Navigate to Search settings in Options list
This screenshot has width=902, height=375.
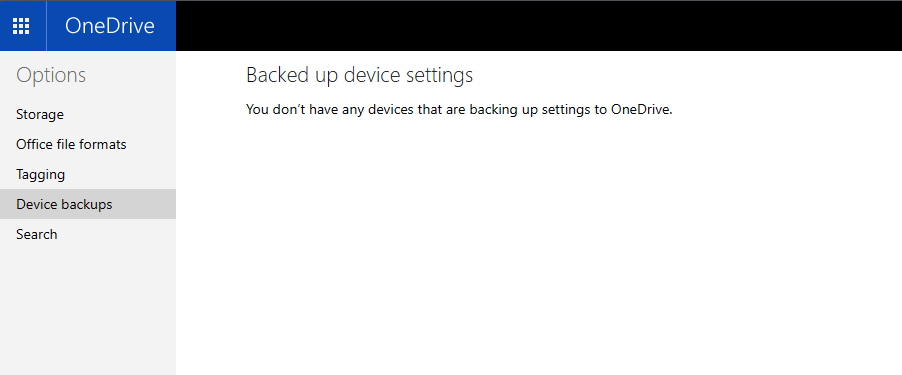tap(36, 234)
